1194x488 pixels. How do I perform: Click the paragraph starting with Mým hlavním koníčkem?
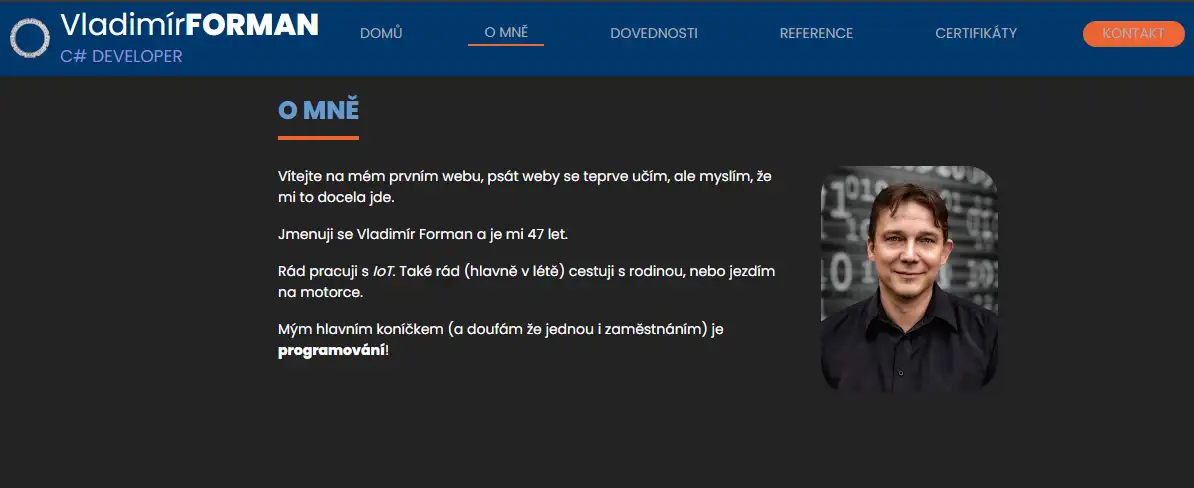(x=499, y=329)
